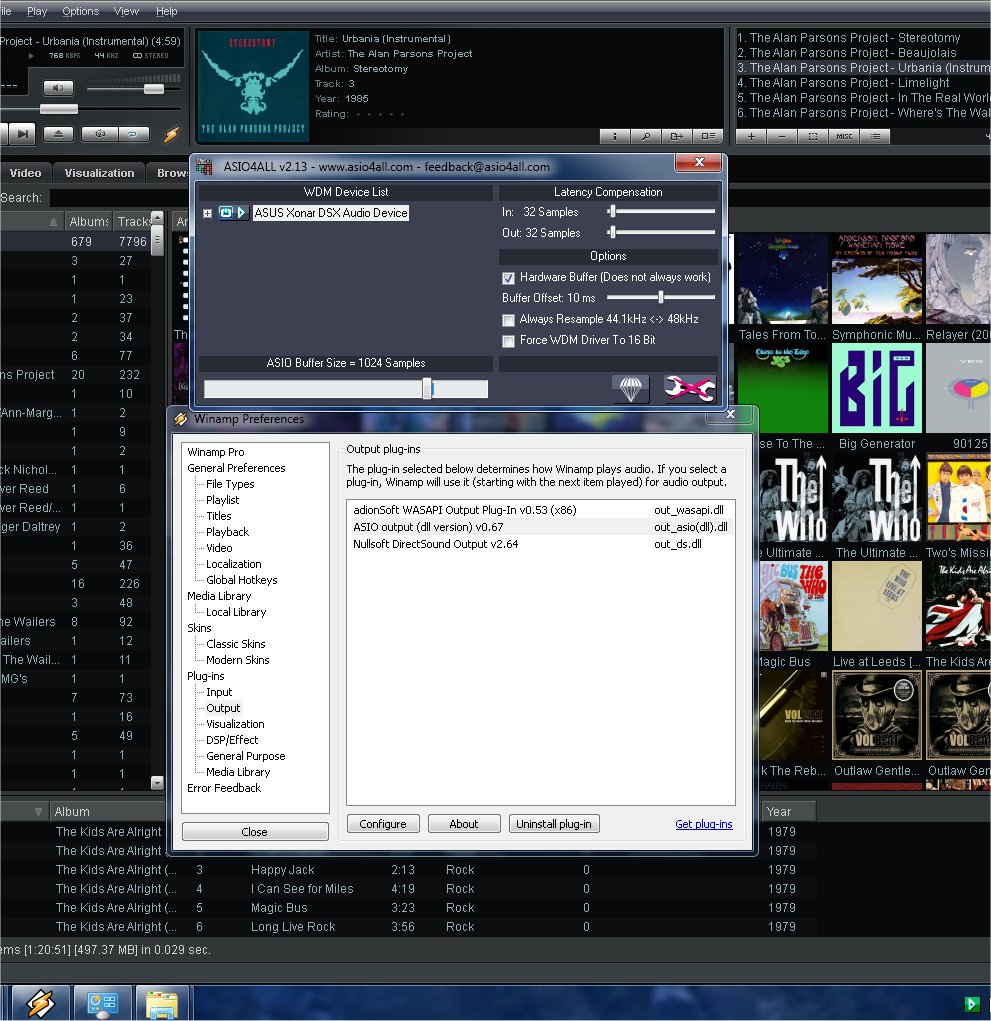Select Nullsoft DirectSound Output v2.64
Image resolution: width=991 pixels, height=1021 pixels.
(x=540, y=544)
